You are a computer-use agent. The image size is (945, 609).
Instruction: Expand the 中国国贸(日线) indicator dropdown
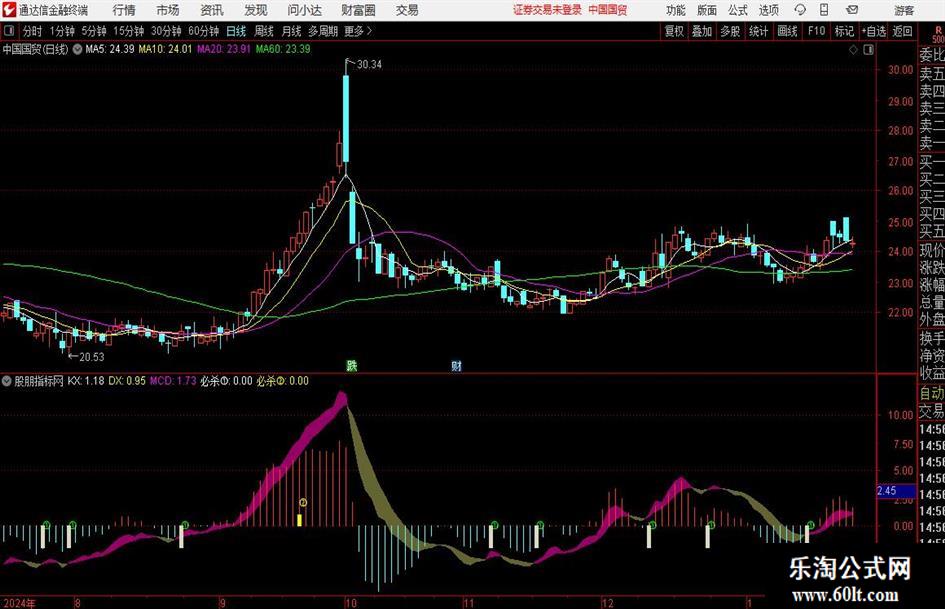pos(77,49)
